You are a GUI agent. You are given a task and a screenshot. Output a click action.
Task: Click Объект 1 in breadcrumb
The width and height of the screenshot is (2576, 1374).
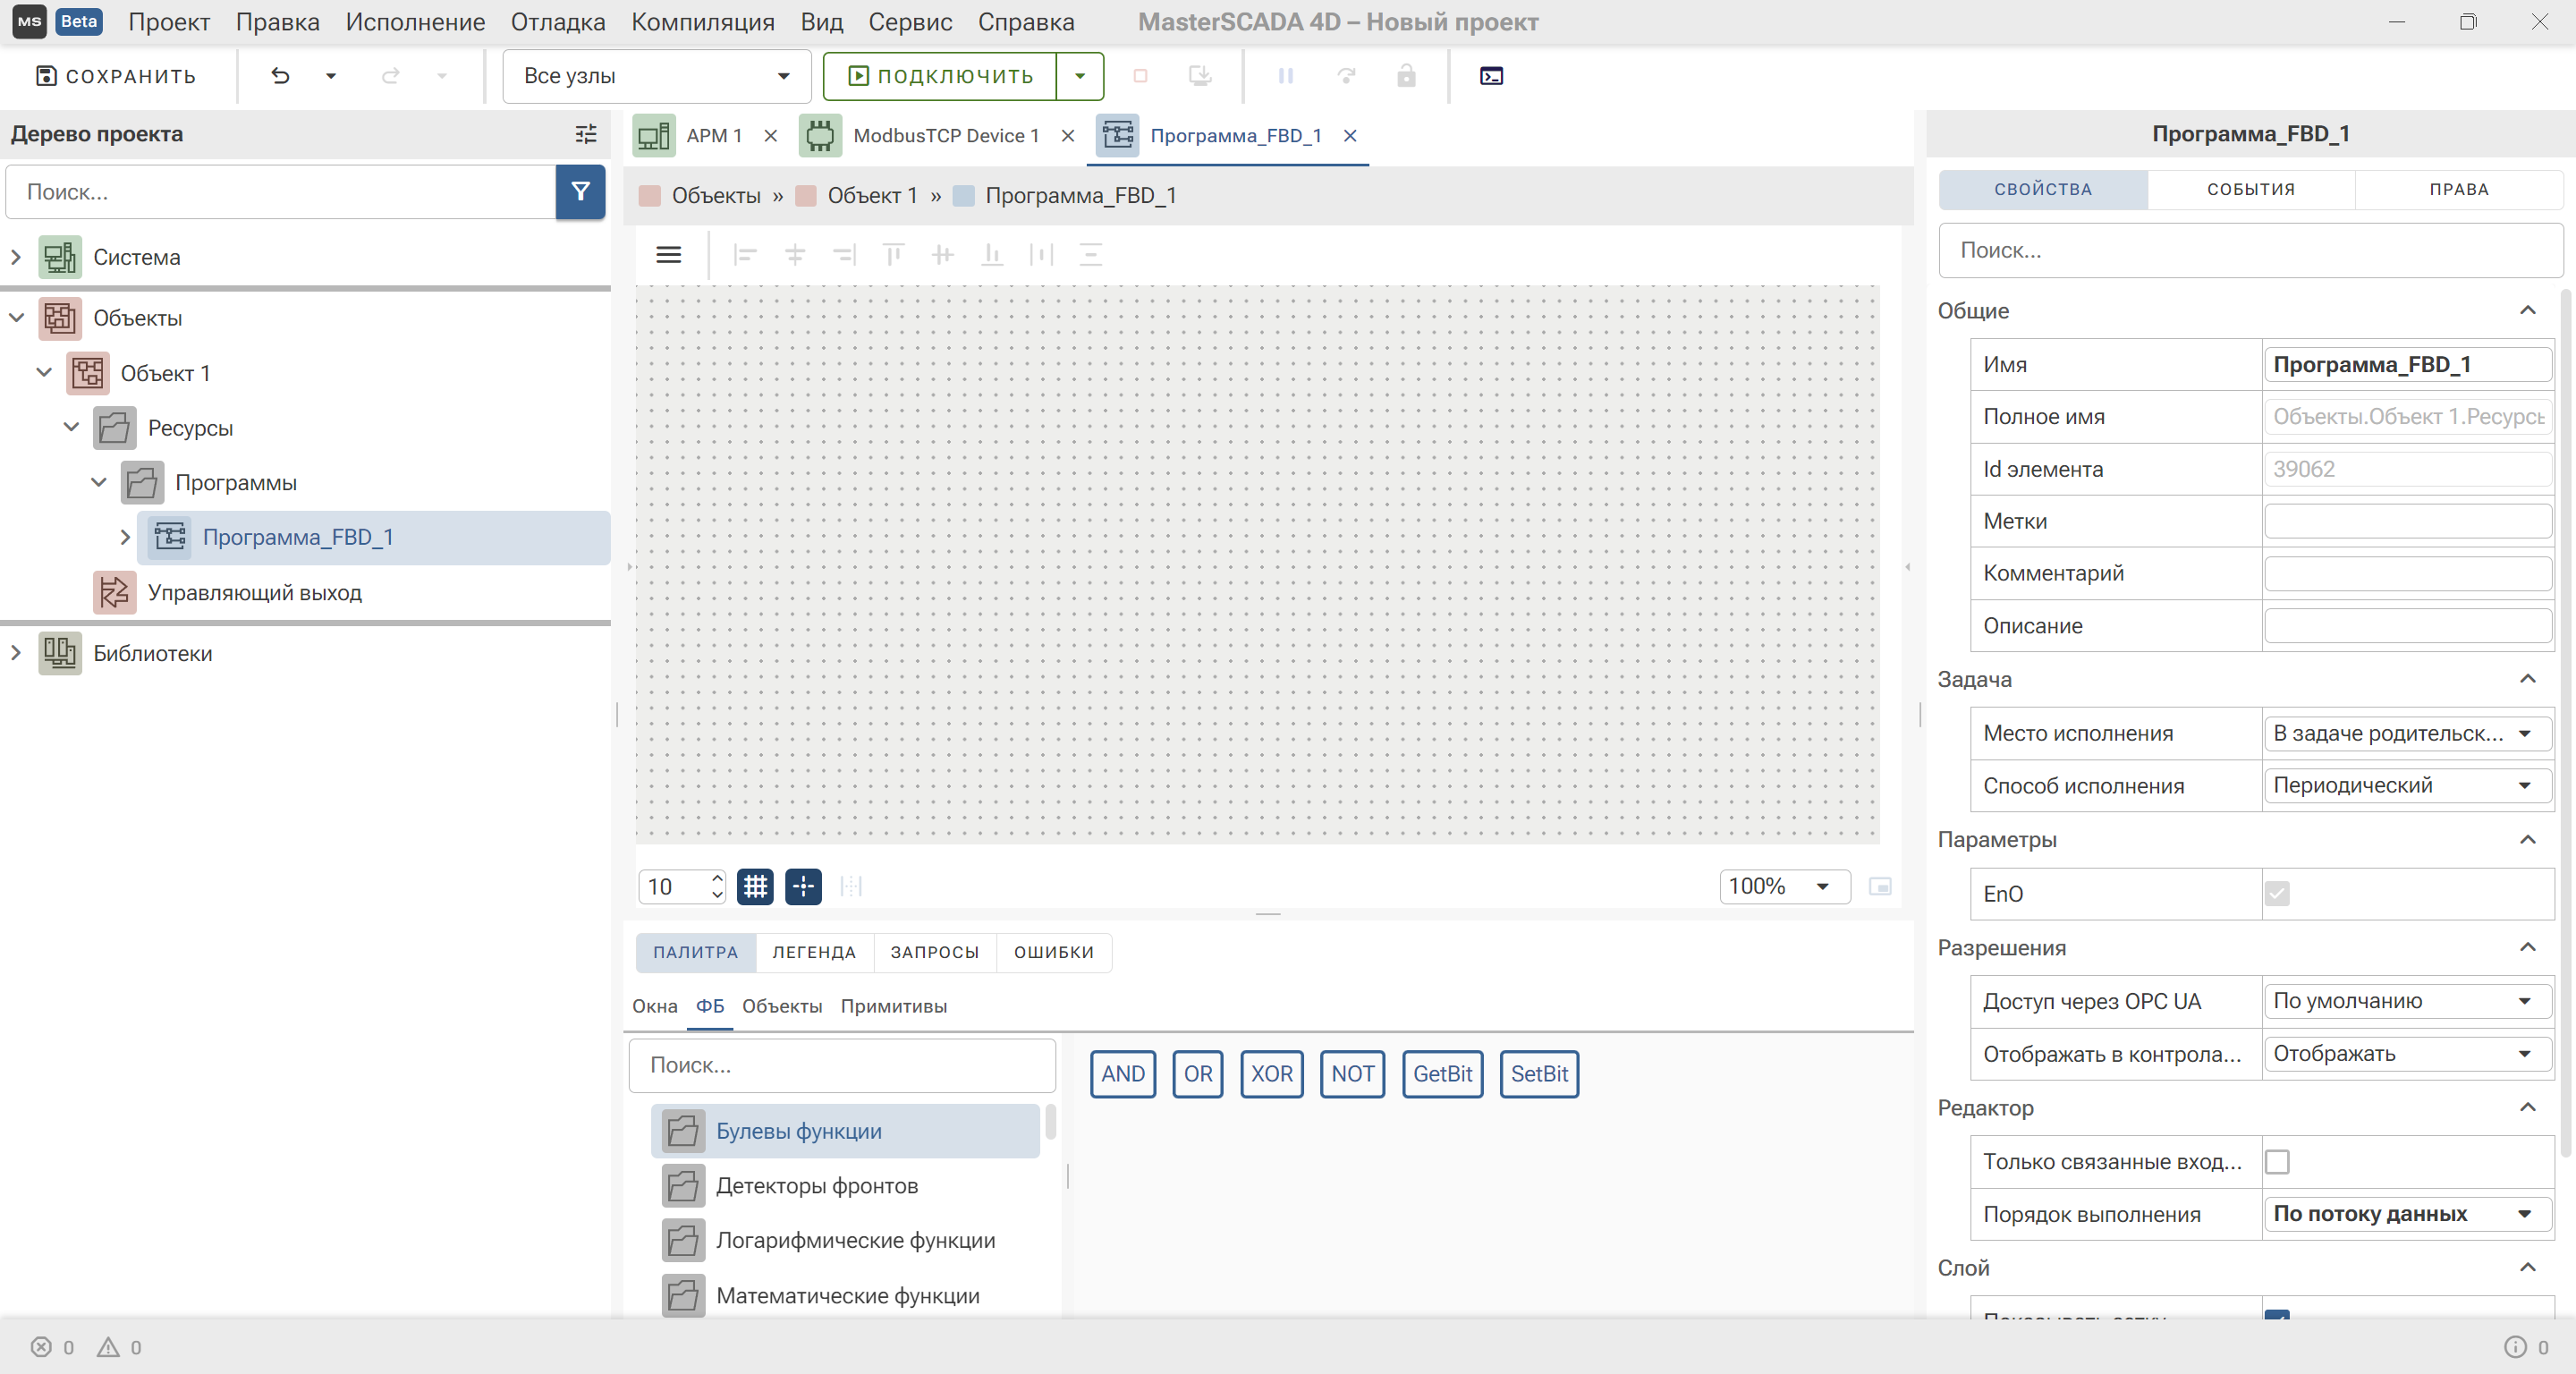tap(871, 195)
